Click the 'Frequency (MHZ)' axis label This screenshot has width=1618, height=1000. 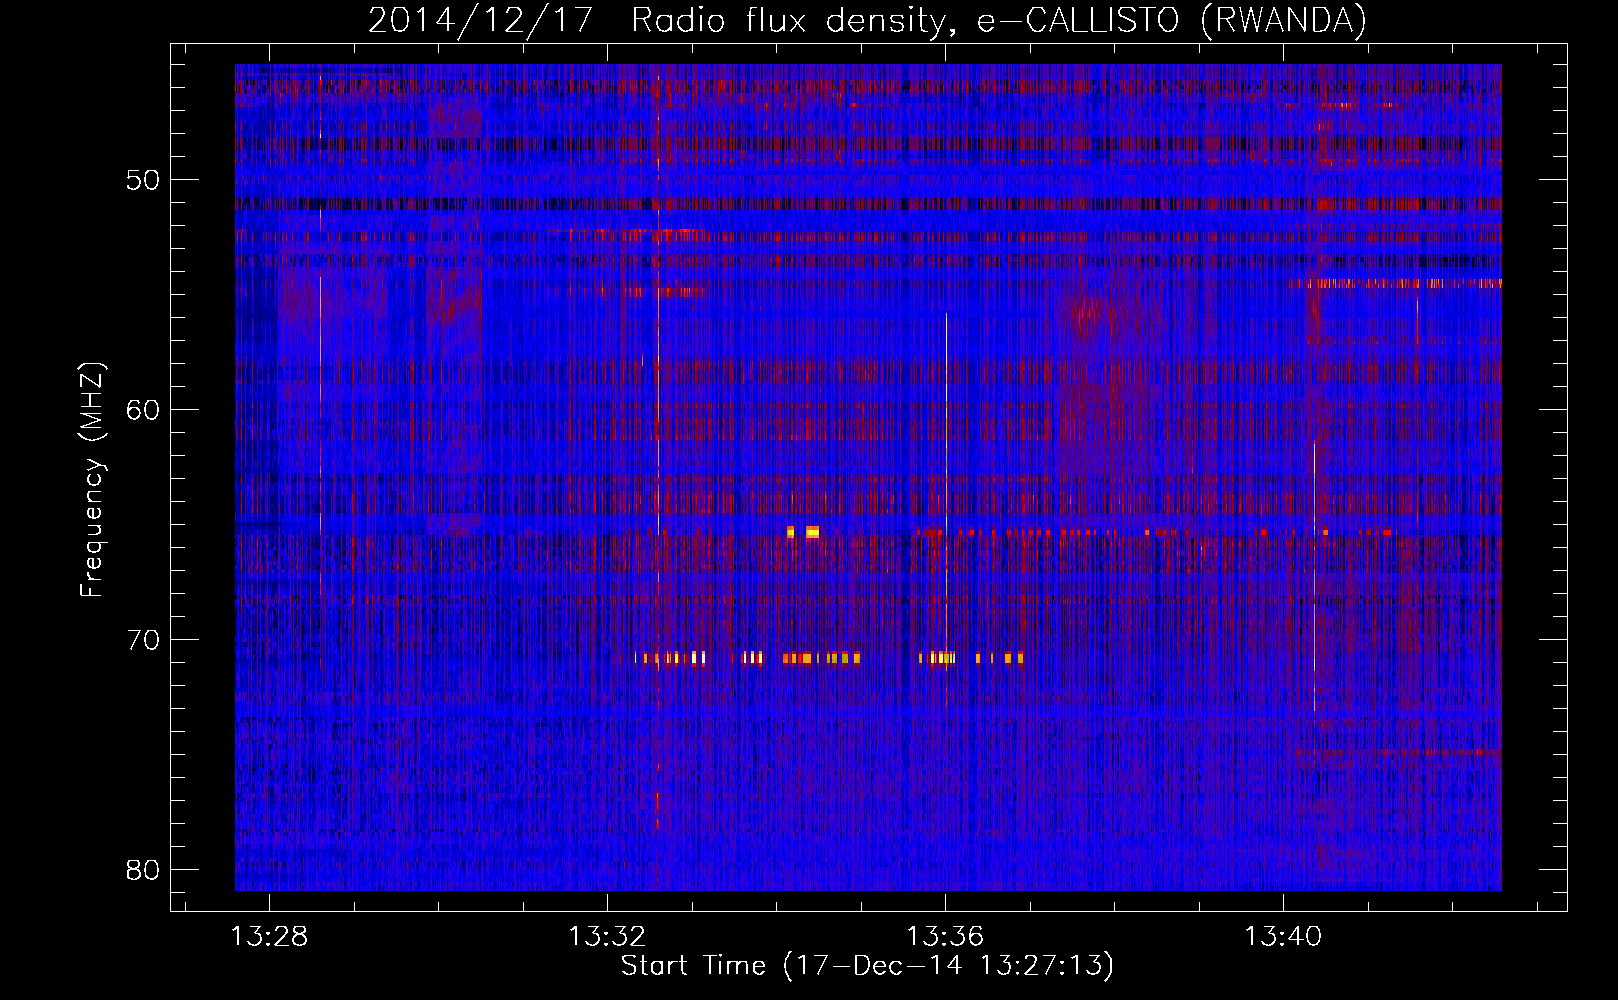[x=91, y=480]
